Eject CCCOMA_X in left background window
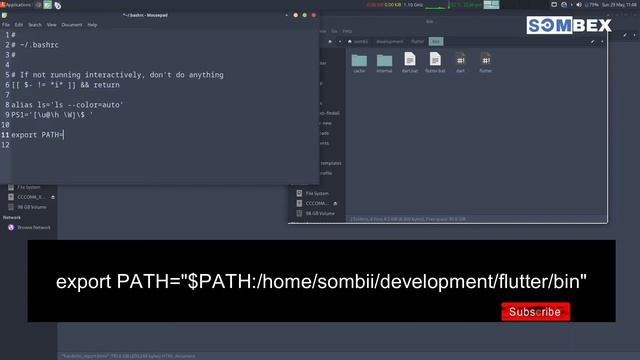The width and height of the screenshot is (640, 360). click(x=53, y=197)
